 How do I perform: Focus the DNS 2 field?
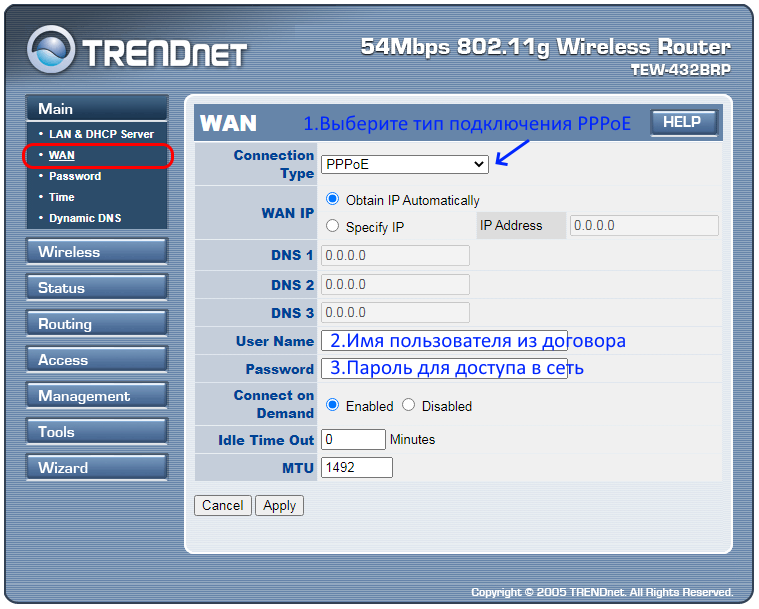coord(395,284)
